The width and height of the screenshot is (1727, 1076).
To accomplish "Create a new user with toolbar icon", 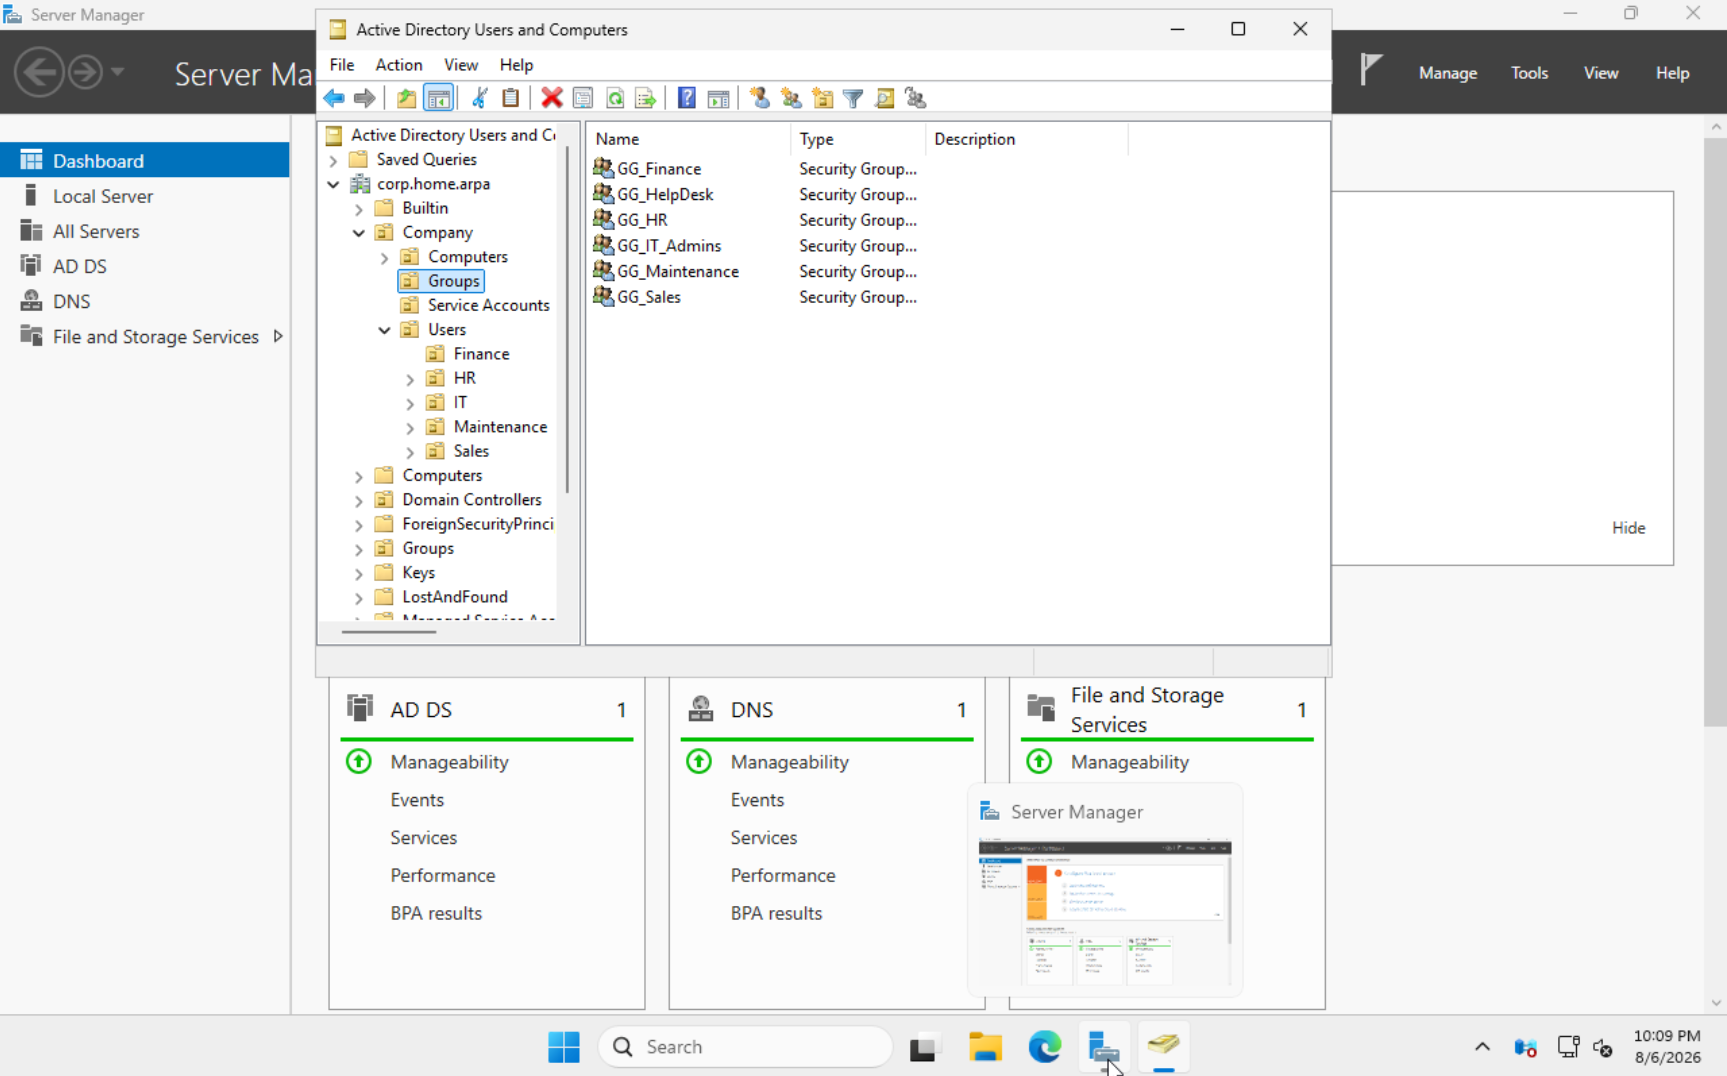I will (760, 98).
